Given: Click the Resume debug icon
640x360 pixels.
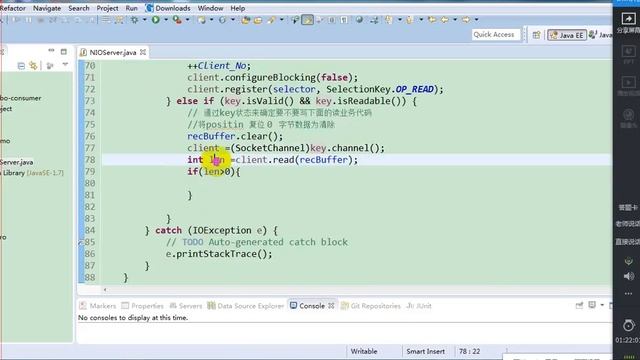Looking at the screenshot, I should [16, 20].
